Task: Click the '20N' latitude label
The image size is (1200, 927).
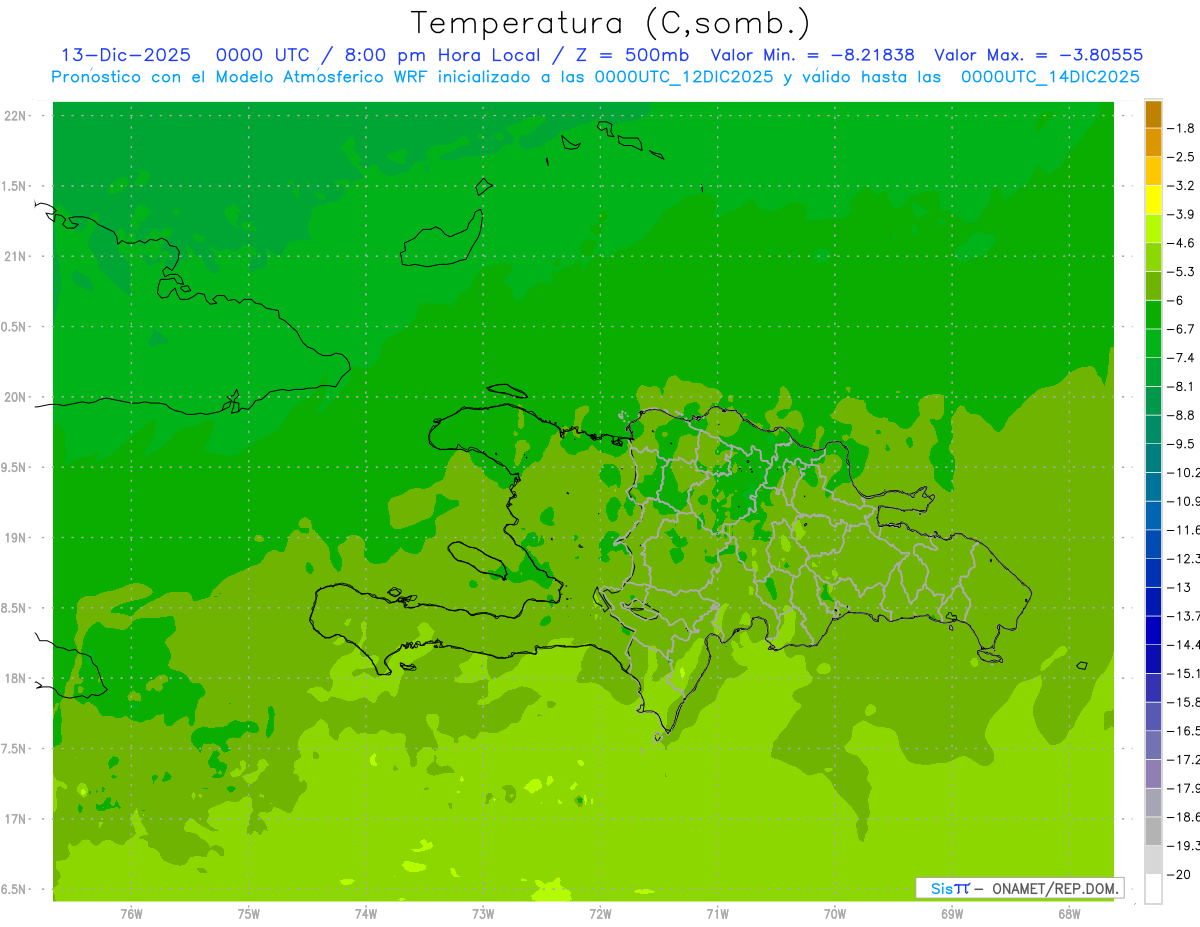Action: click(16, 397)
